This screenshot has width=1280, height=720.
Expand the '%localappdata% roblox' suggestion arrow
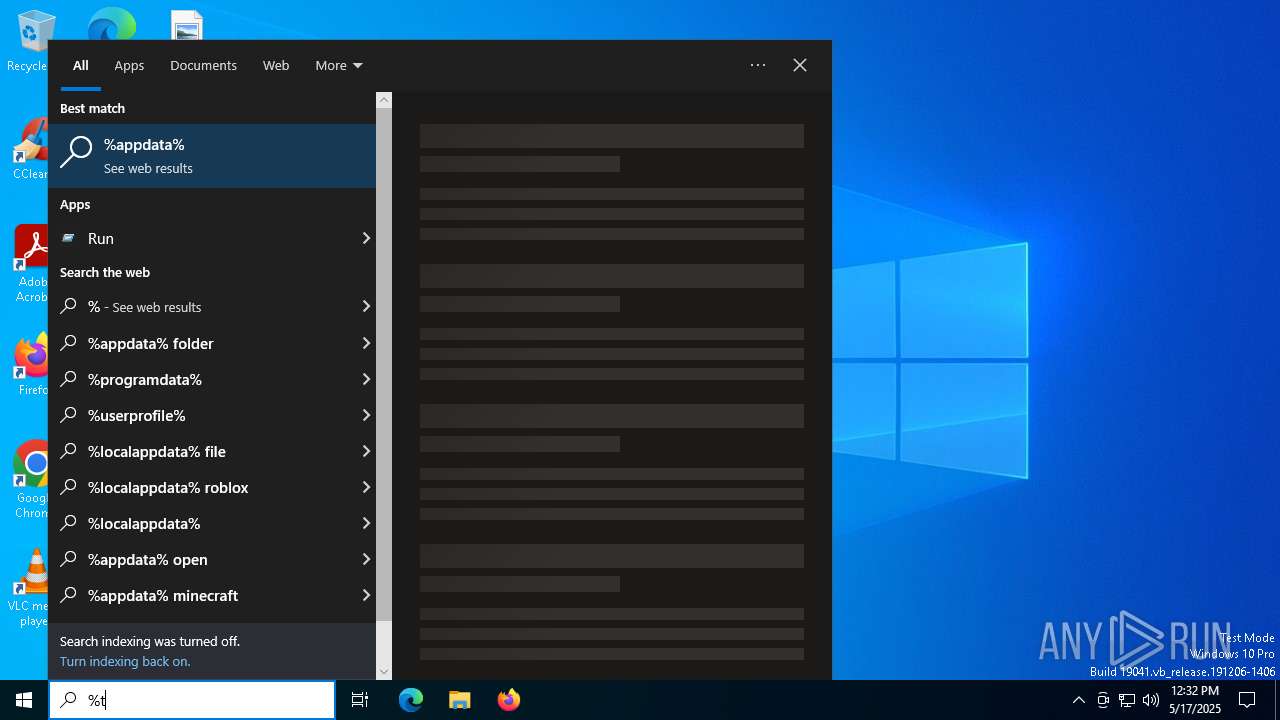click(366, 487)
